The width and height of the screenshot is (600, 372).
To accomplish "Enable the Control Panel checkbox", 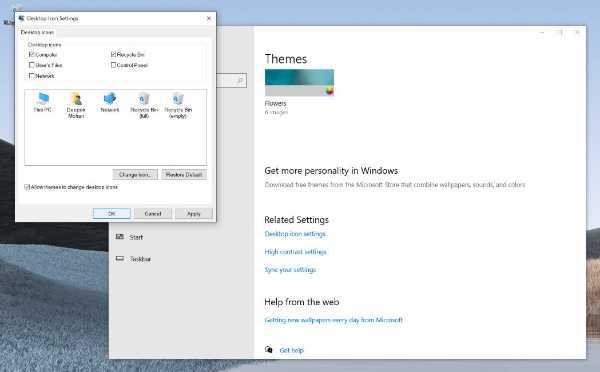I will click(113, 65).
